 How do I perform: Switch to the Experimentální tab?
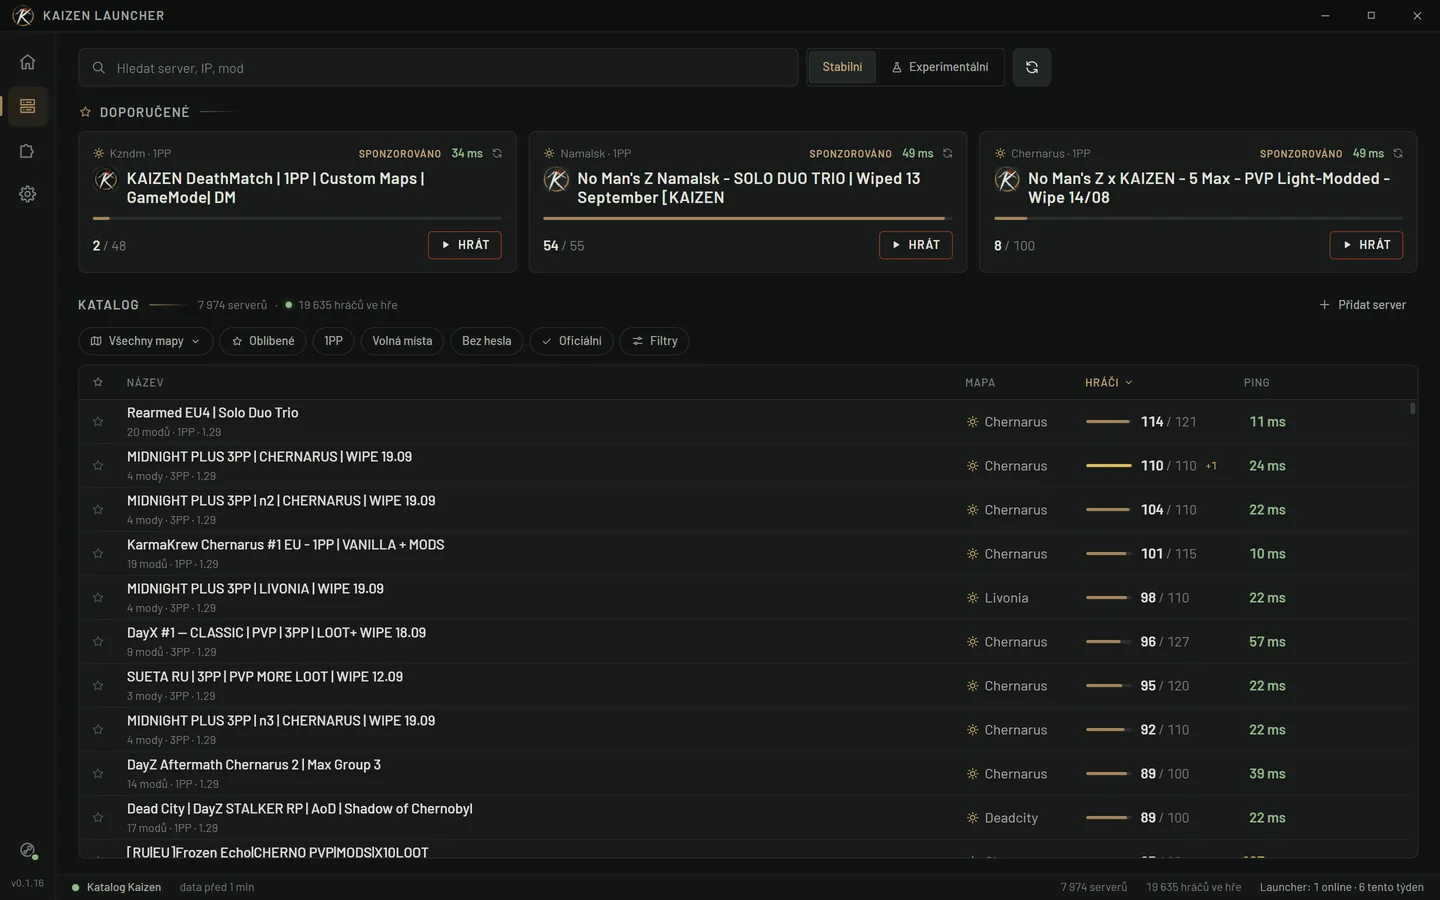point(940,67)
